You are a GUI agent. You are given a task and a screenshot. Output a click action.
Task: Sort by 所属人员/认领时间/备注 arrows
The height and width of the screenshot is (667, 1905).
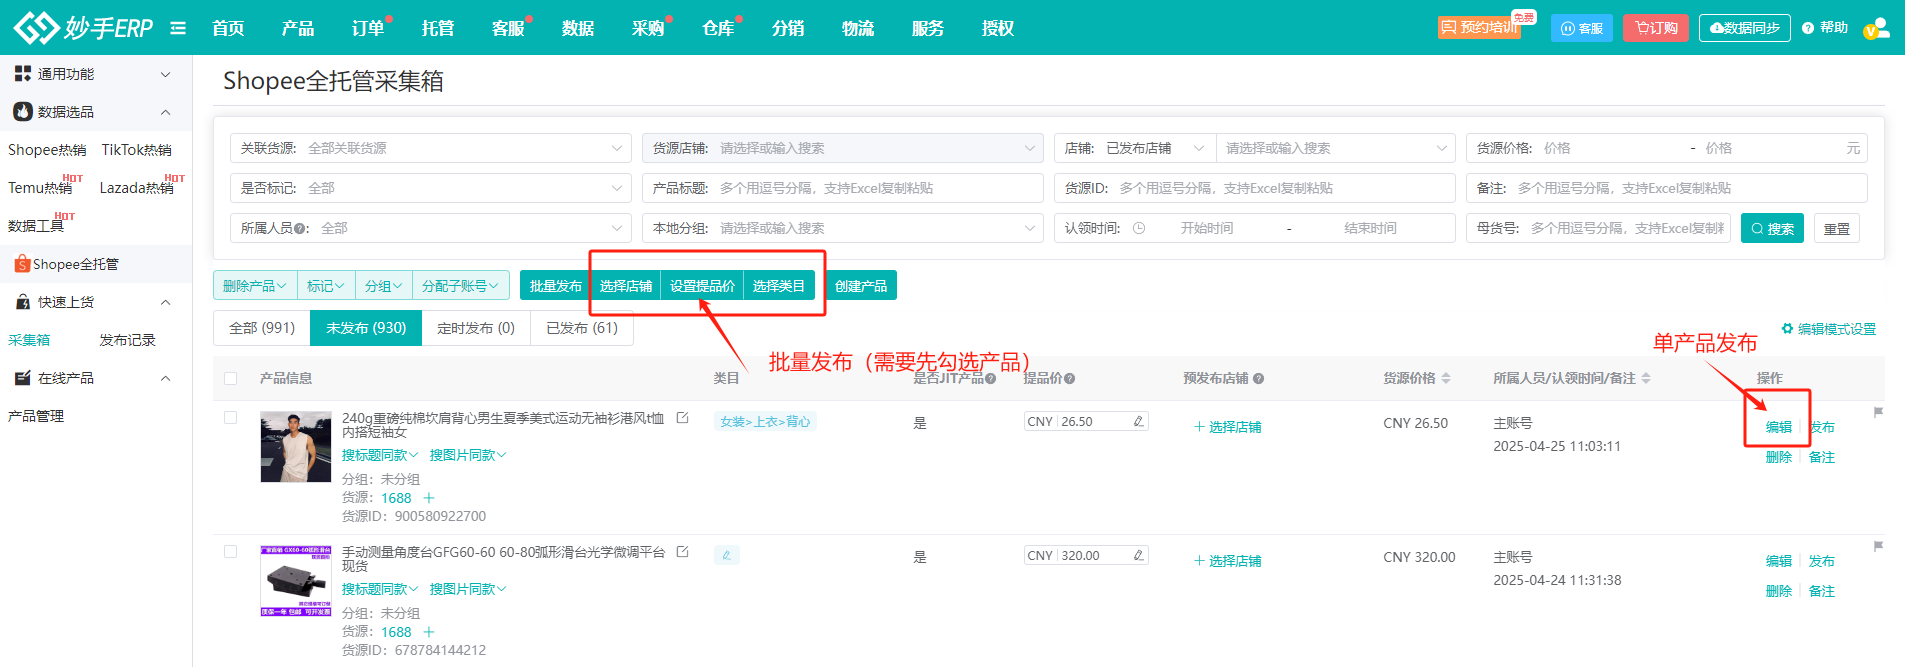coord(1646,378)
